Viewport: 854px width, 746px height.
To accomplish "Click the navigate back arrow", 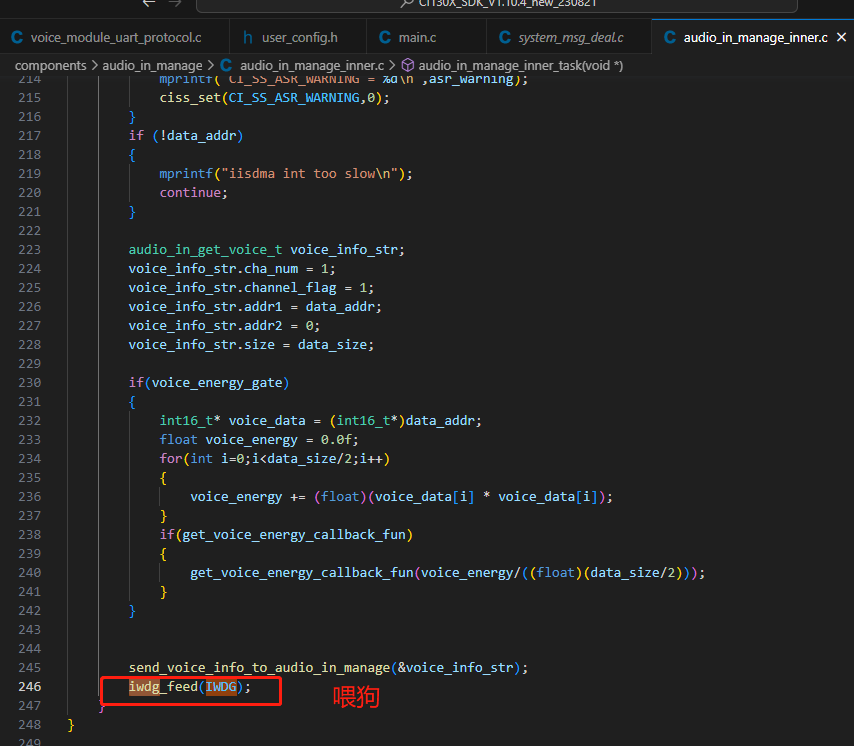I will pyautogui.click(x=149, y=3).
